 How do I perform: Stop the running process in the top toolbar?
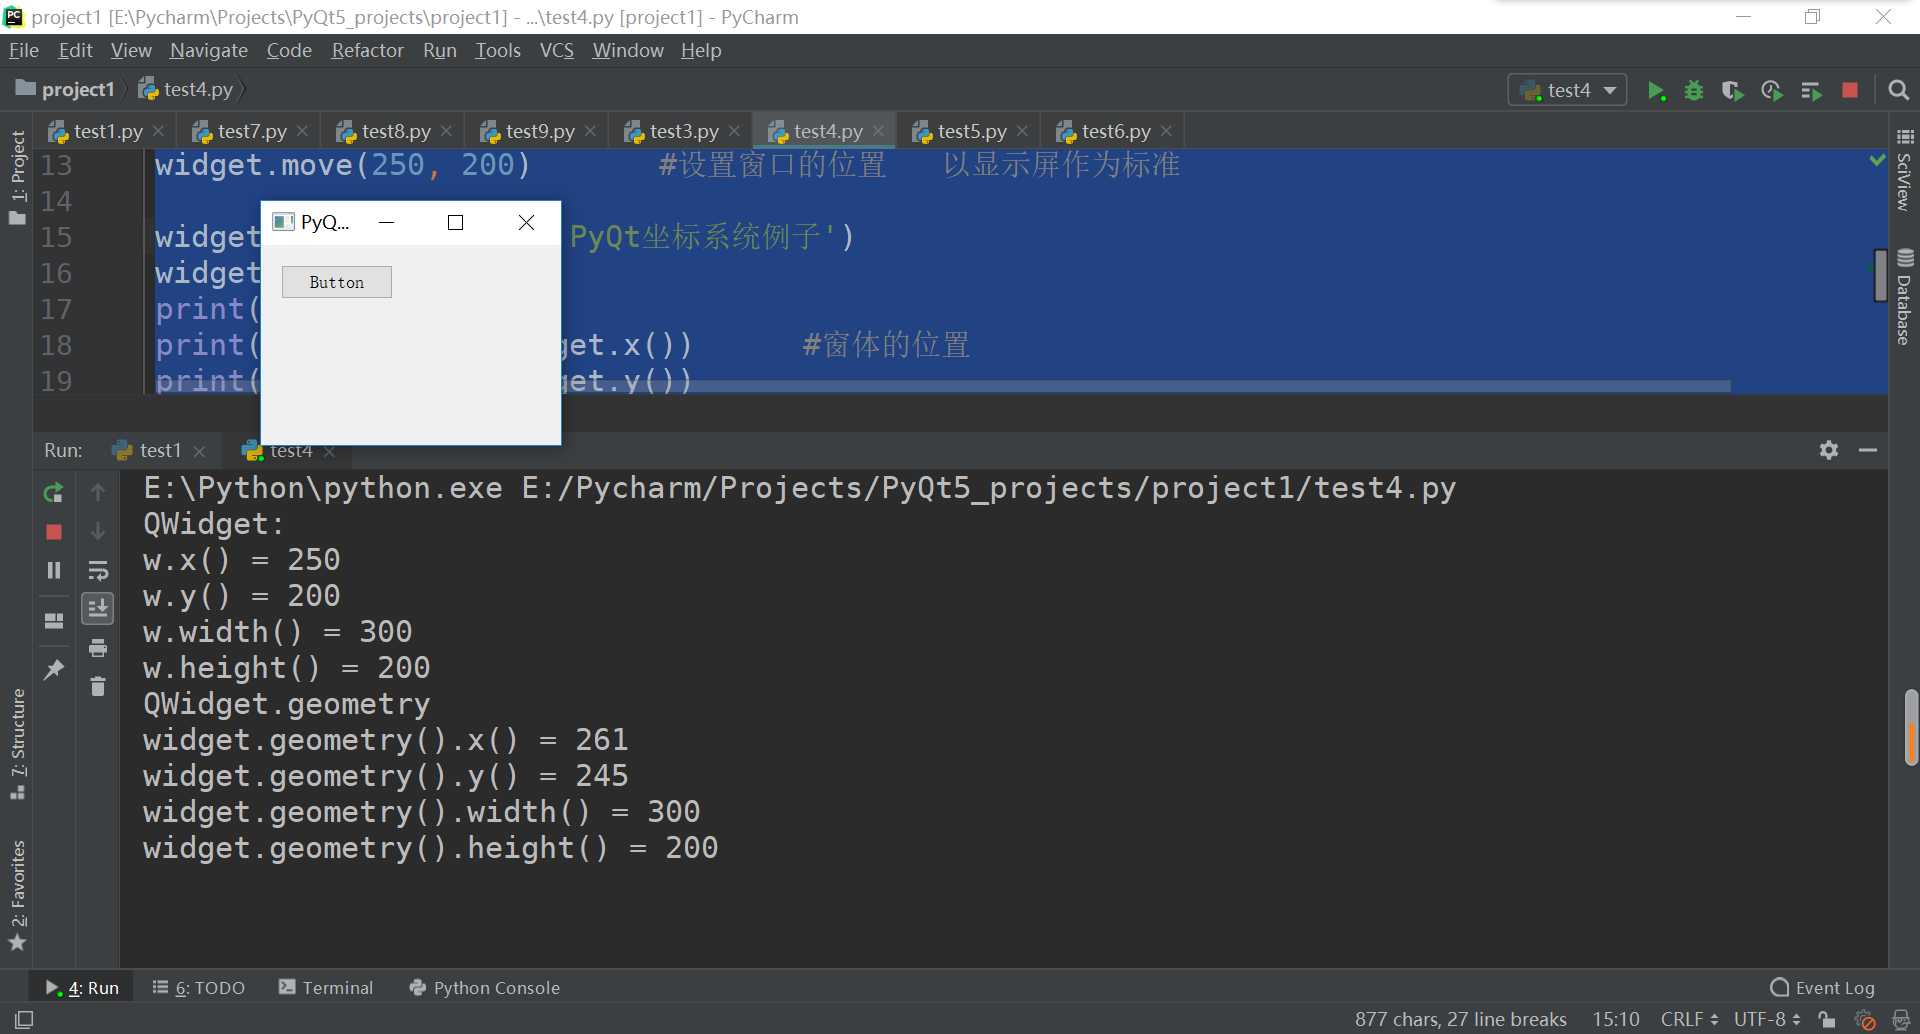(1850, 90)
